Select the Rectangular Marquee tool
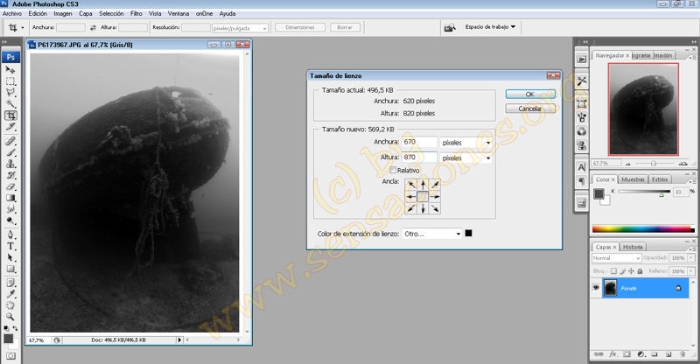Screen dimensions: 700x364 (x=10, y=81)
